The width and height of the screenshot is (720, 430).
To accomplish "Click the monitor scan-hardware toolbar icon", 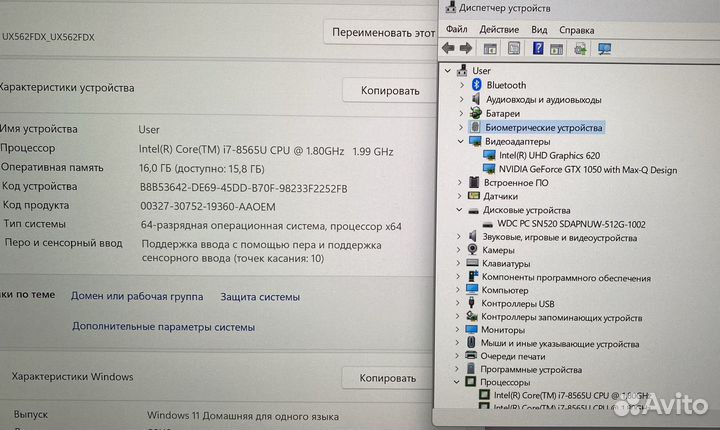I will click(x=605, y=48).
